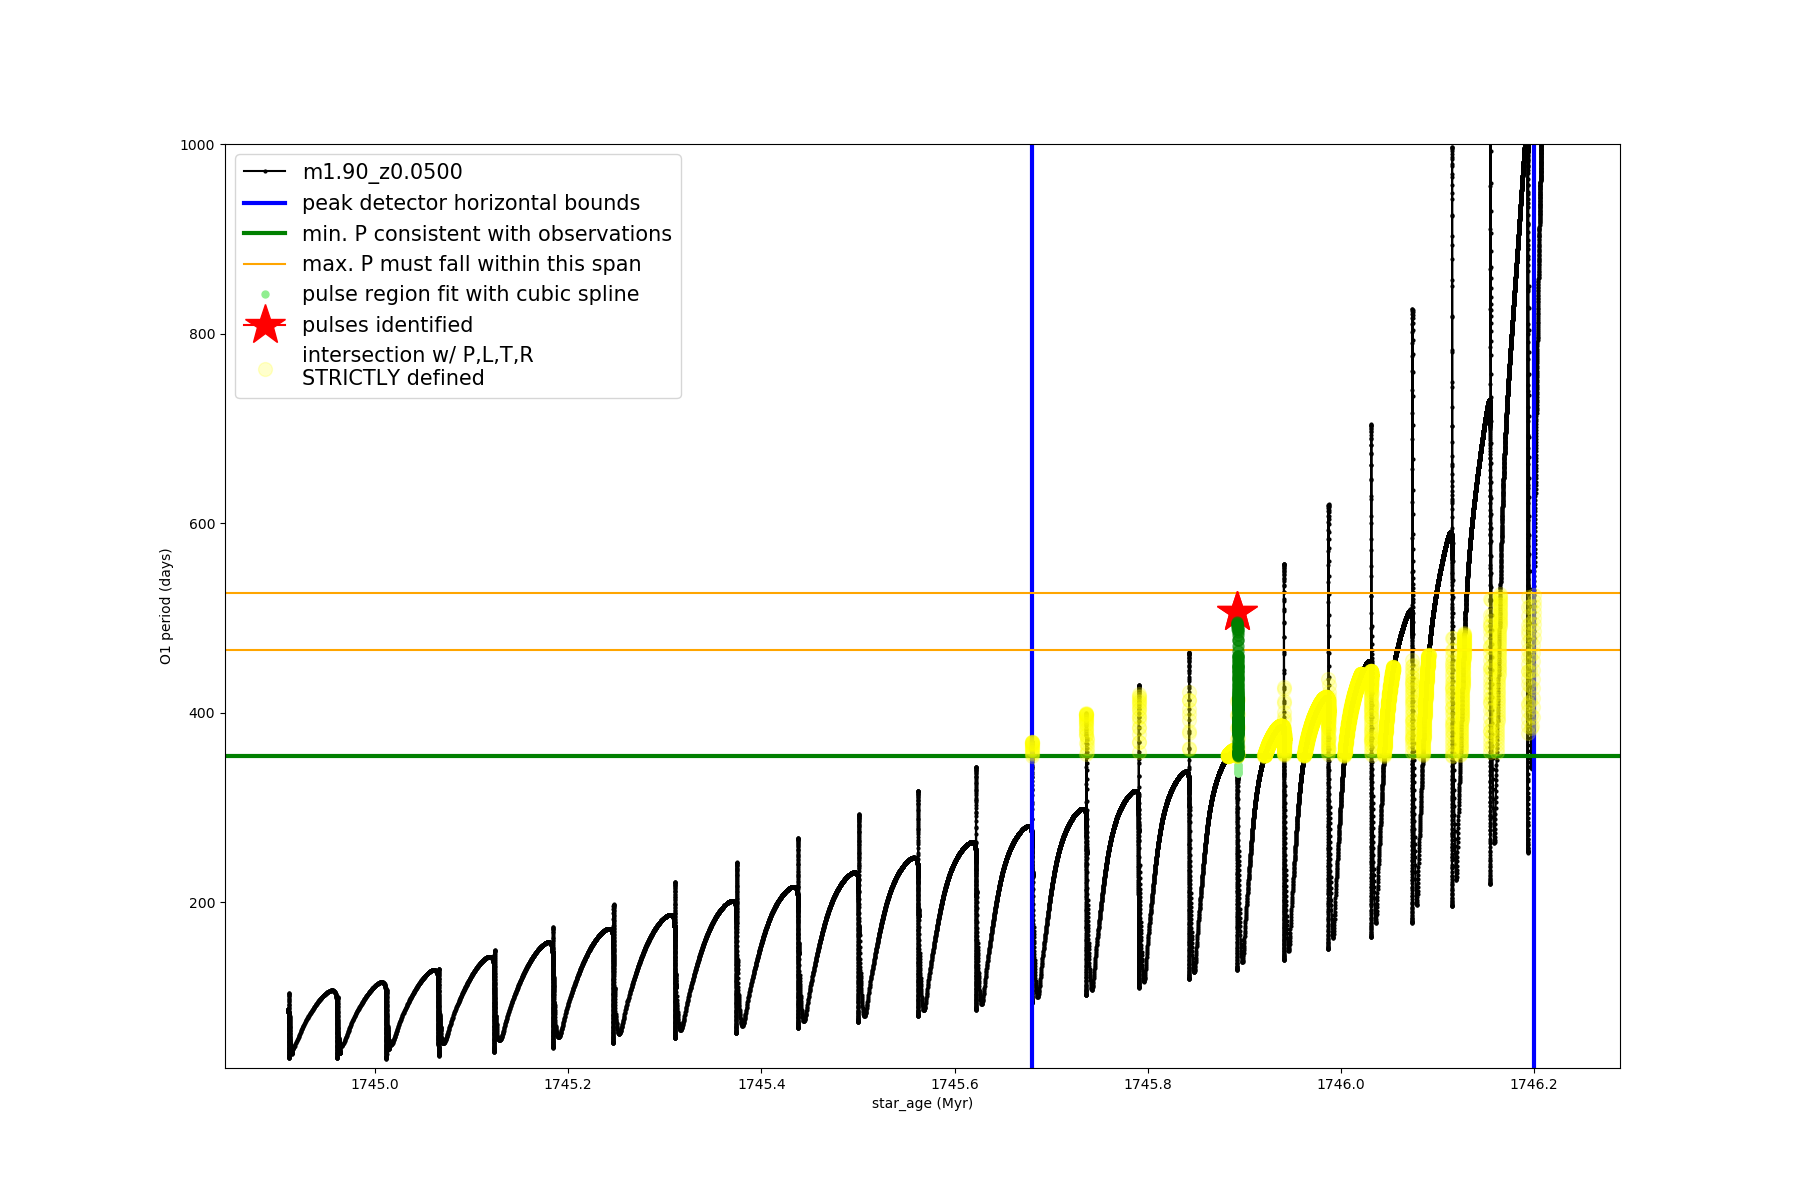Click the 'O1 period (days)' y-axis label
This screenshot has width=1800, height=1200.
(x=166, y=606)
